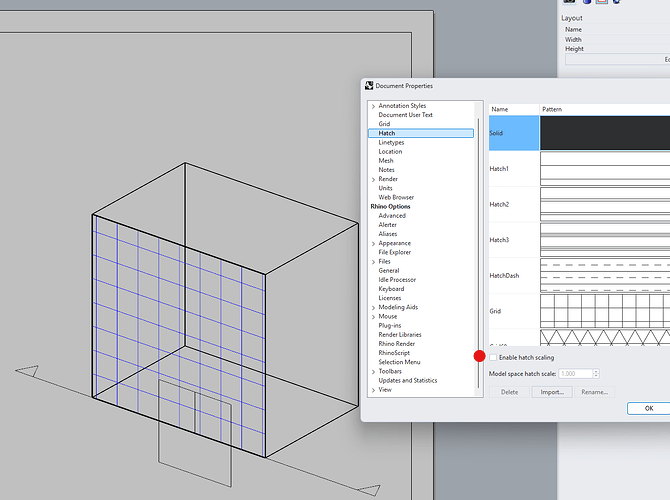Open Updates and Statistics page
The width and height of the screenshot is (670, 500).
pyautogui.click(x=408, y=381)
